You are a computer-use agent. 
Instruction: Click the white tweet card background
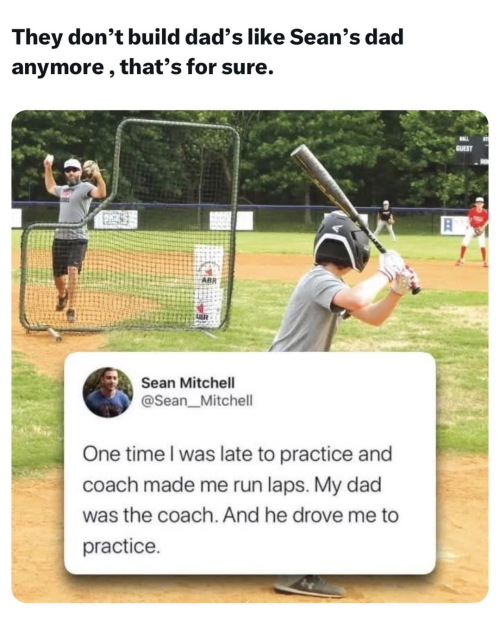tap(250, 463)
